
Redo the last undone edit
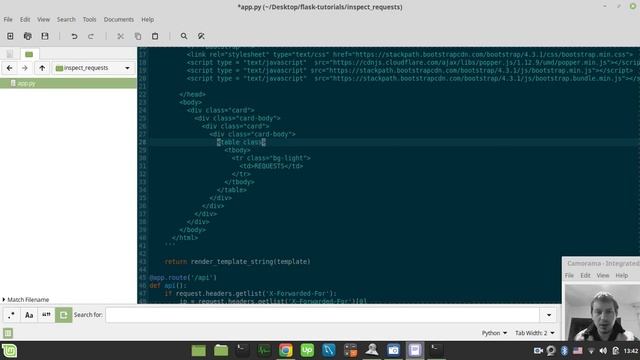pos(91,36)
